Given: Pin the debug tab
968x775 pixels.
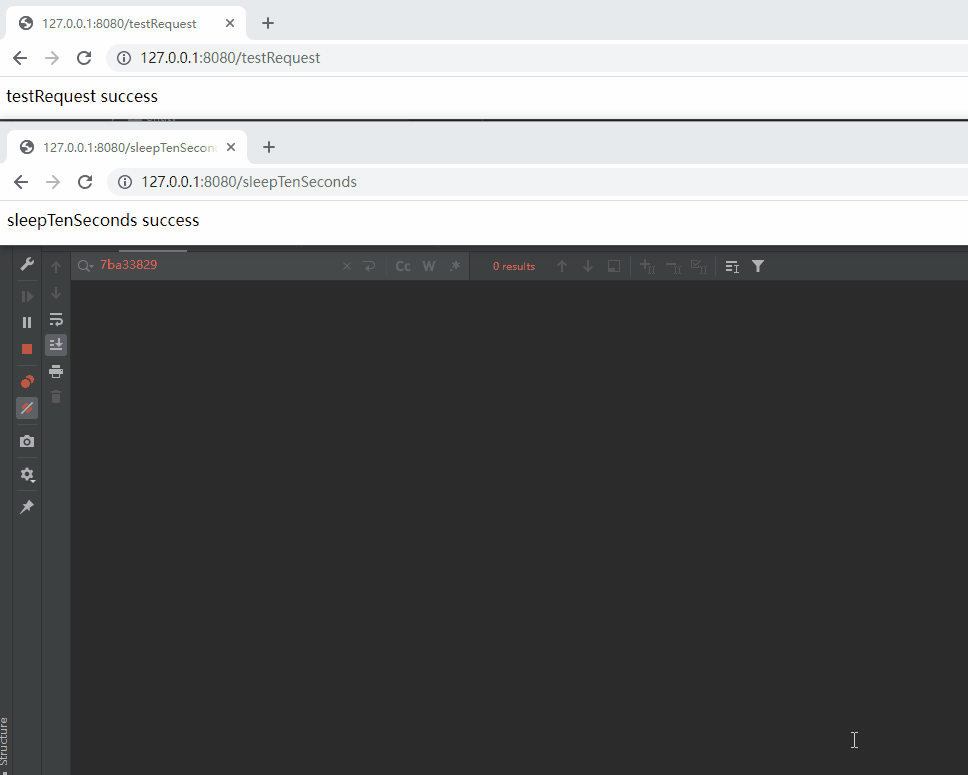Looking at the screenshot, I should [27, 507].
